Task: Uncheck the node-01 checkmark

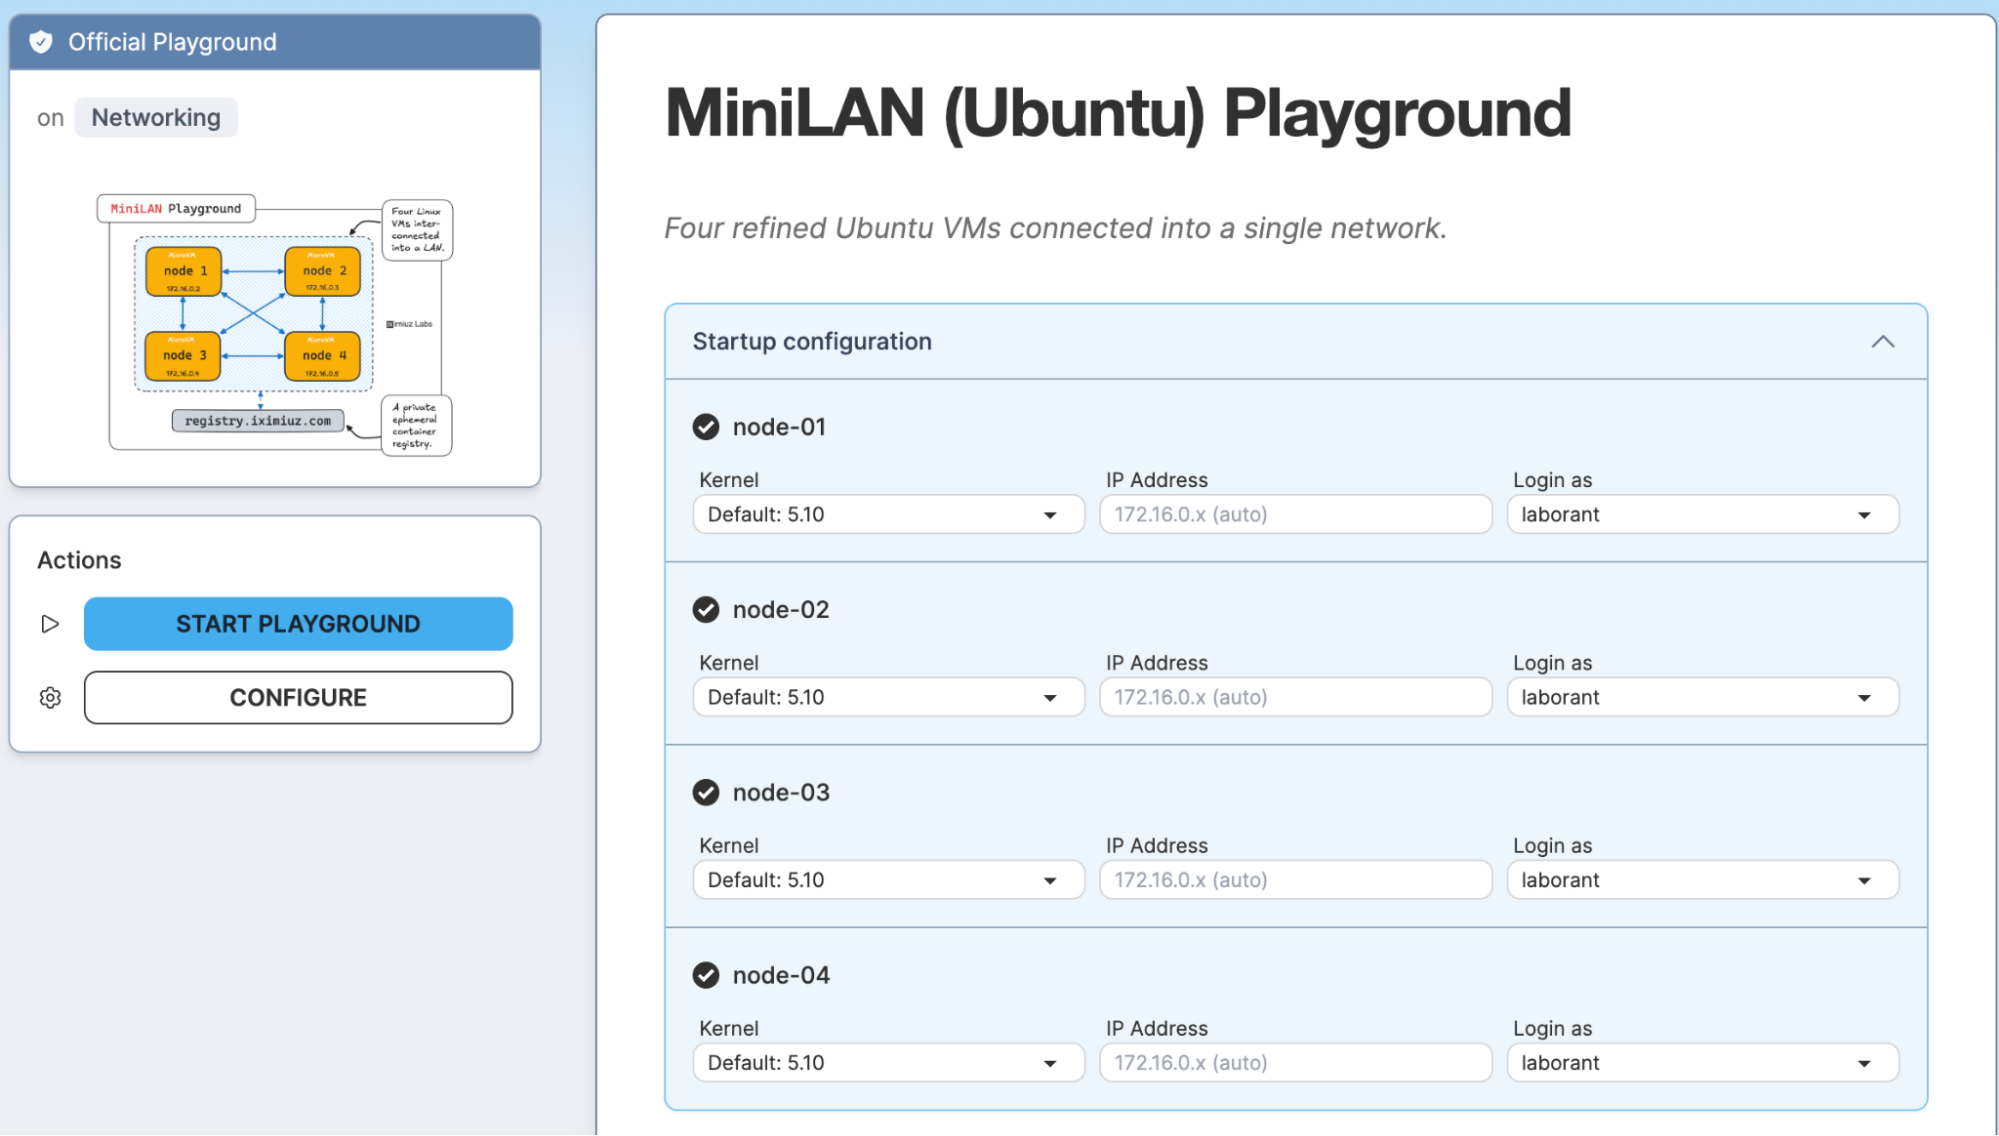Action: pos(706,427)
